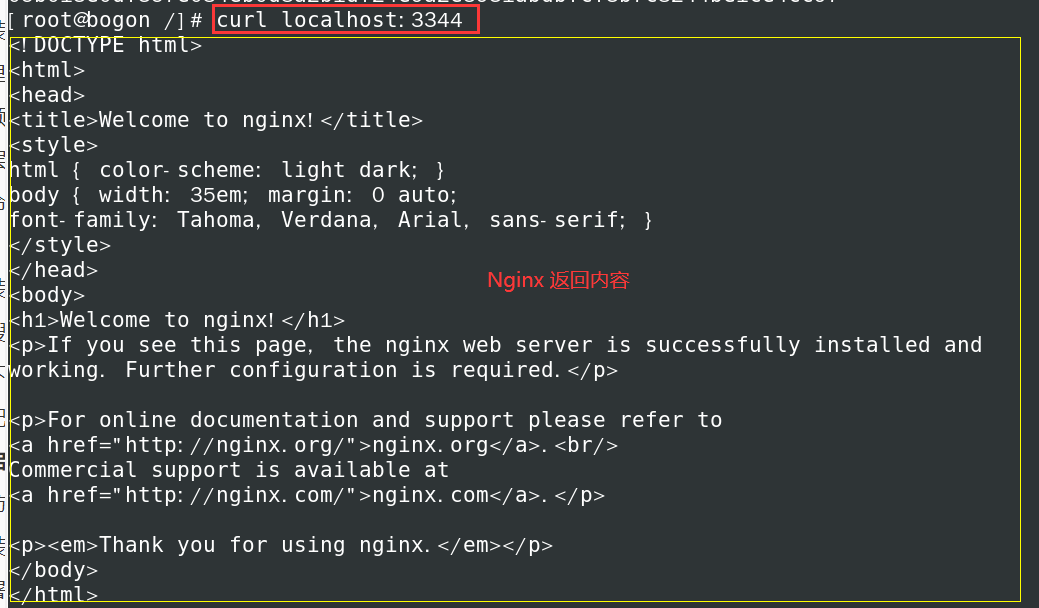The width and height of the screenshot is (1039, 608).
Task: Click the color-scheme light dark line
Action: [x=227, y=170]
